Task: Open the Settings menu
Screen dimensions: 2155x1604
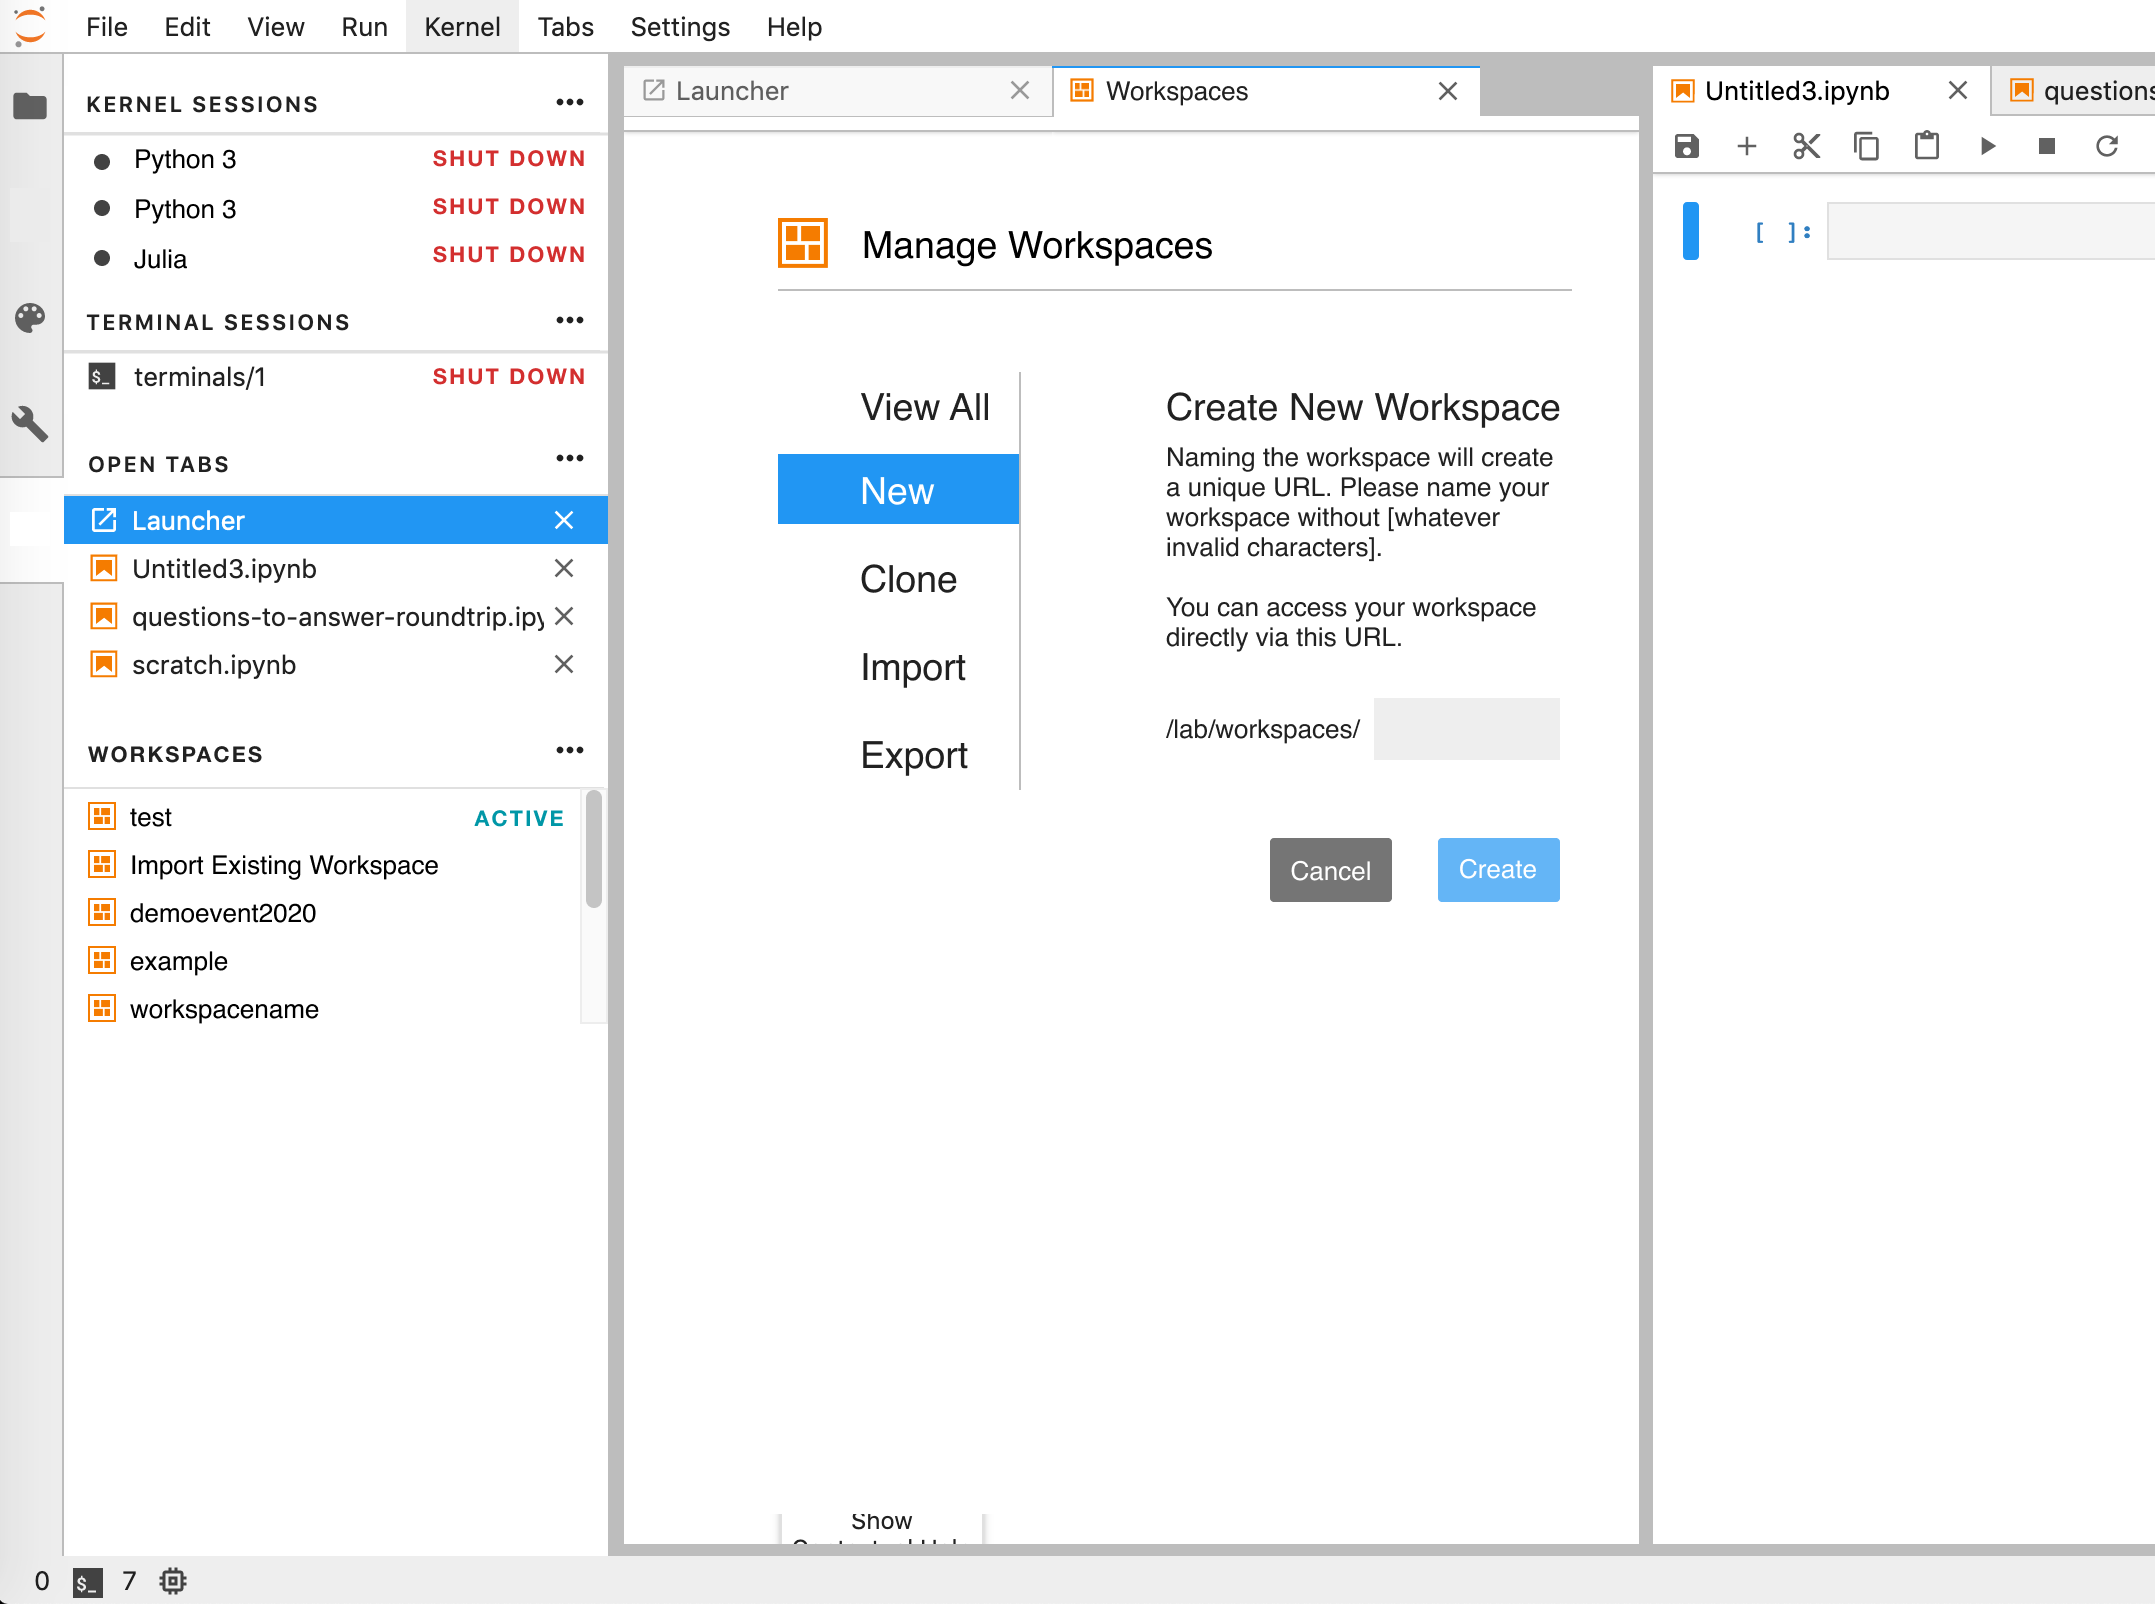Action: coord(679,27)
